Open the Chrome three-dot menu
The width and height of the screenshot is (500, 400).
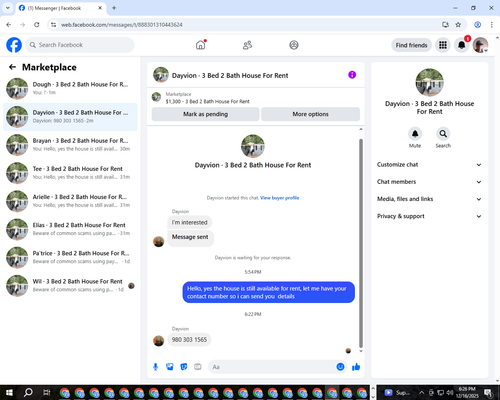pyautogui.click(x=491, y=25)
